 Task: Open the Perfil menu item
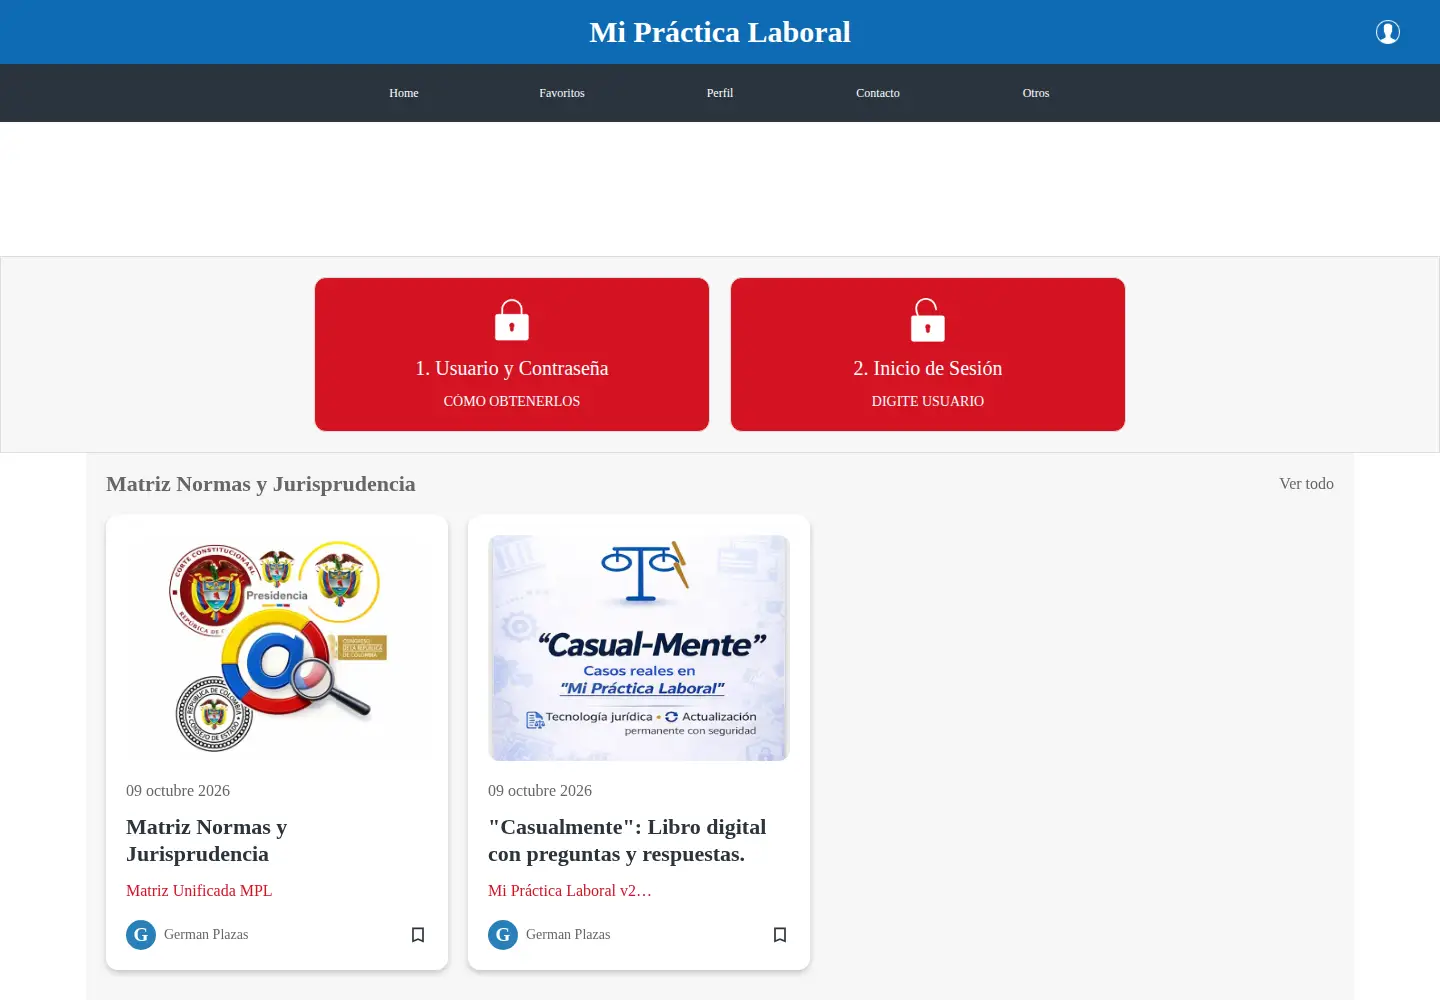coord(720,93)
